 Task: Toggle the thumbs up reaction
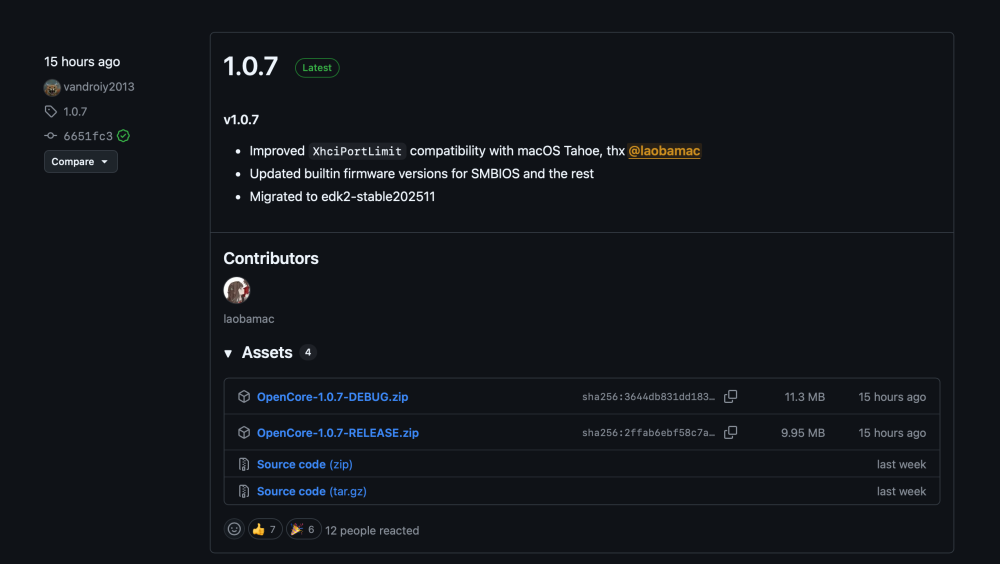point(265,529)
